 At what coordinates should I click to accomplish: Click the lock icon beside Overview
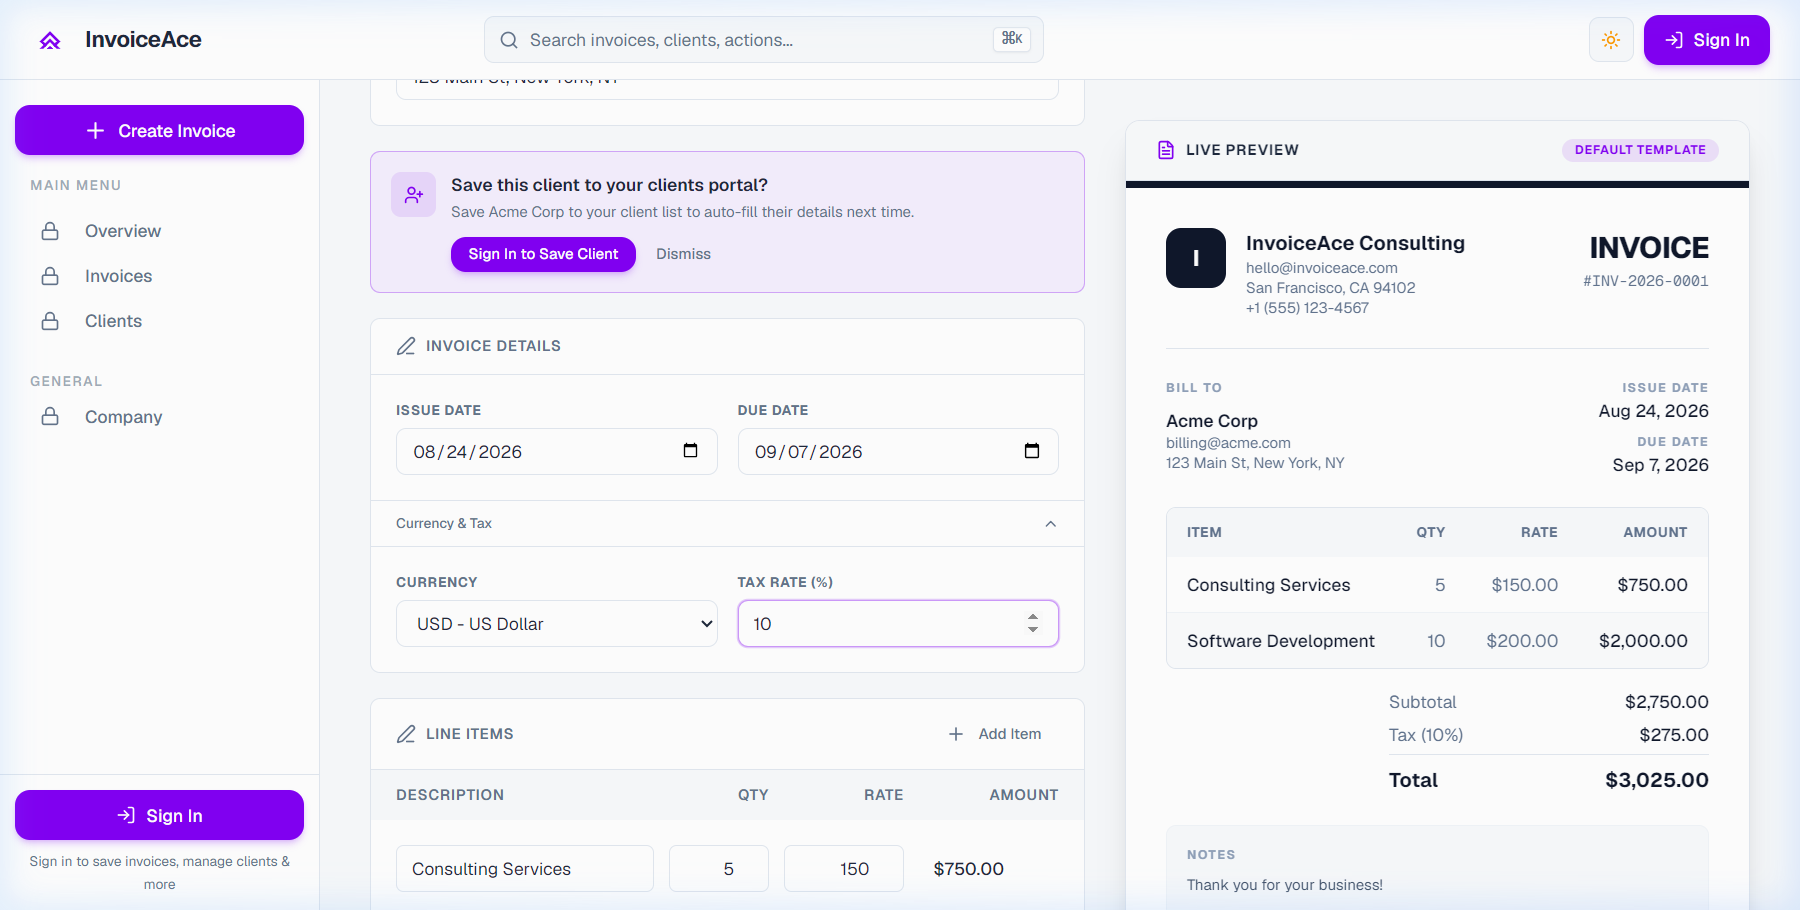tap(50, 231)
